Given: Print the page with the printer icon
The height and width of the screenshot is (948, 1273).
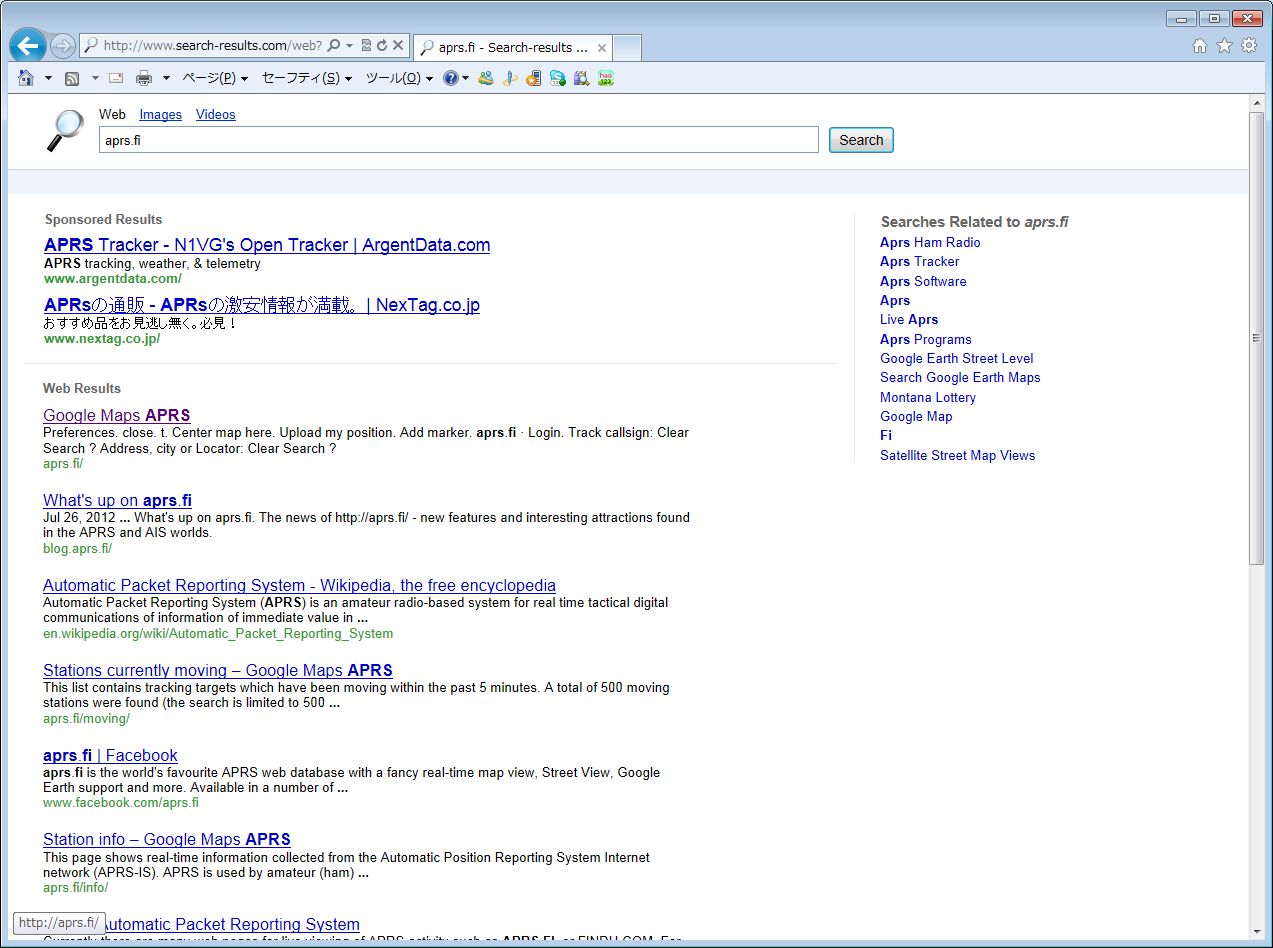Looking at the screenshot, I should pyautogui.click(x=144, y=78).
